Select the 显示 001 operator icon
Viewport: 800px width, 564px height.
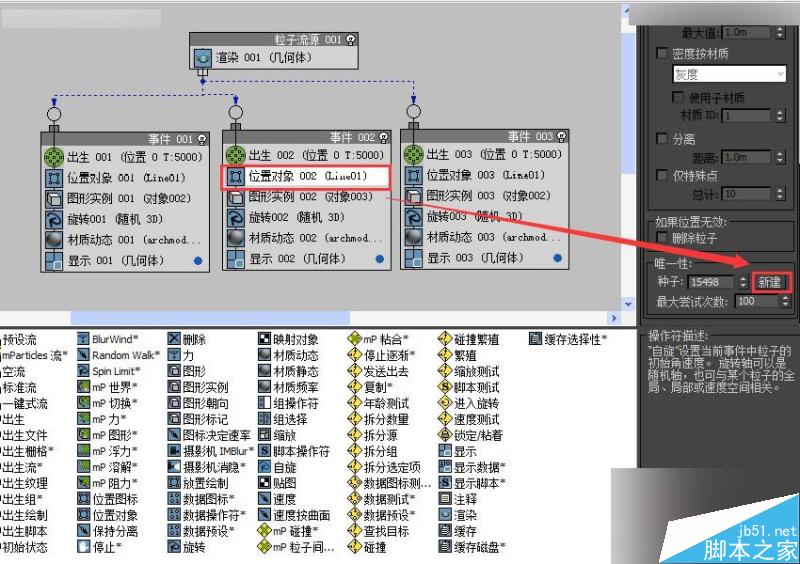(54, 261)
